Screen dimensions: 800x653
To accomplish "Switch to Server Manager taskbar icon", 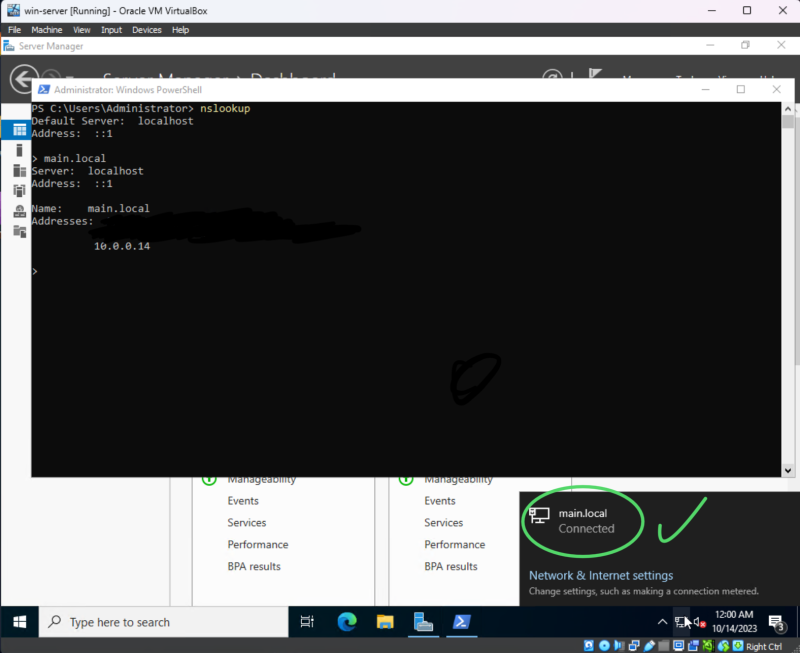I will (x=423, y=622).
